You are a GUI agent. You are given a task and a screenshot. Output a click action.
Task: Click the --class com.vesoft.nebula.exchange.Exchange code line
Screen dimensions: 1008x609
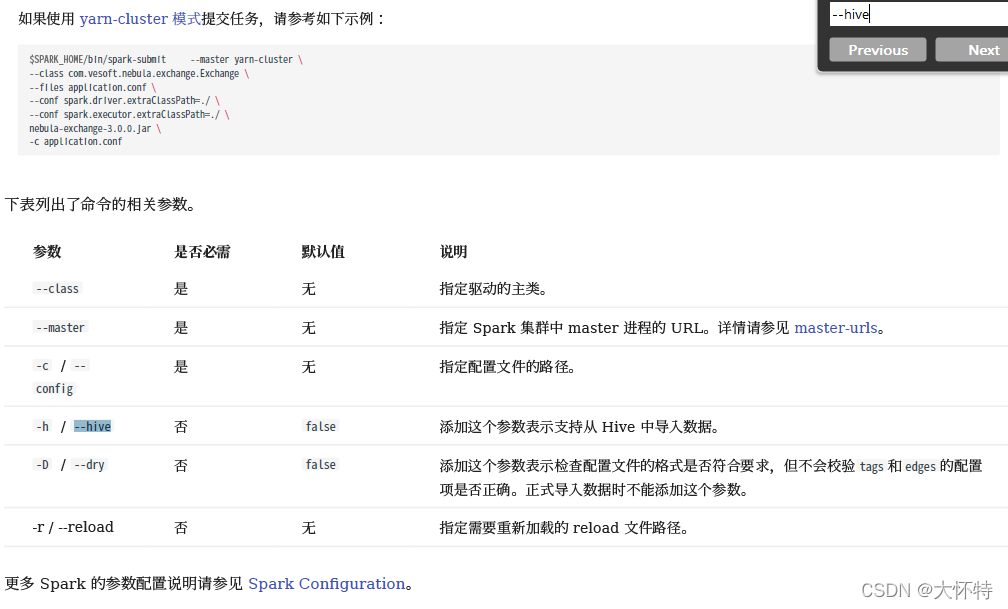tap(139, 73)
